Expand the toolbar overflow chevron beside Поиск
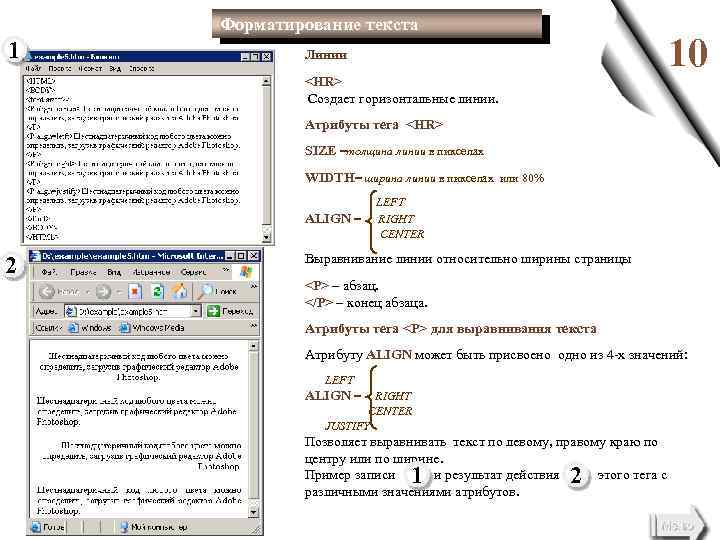Image resolution: width=720 pixels, height=540 pixels. (253, 287)
